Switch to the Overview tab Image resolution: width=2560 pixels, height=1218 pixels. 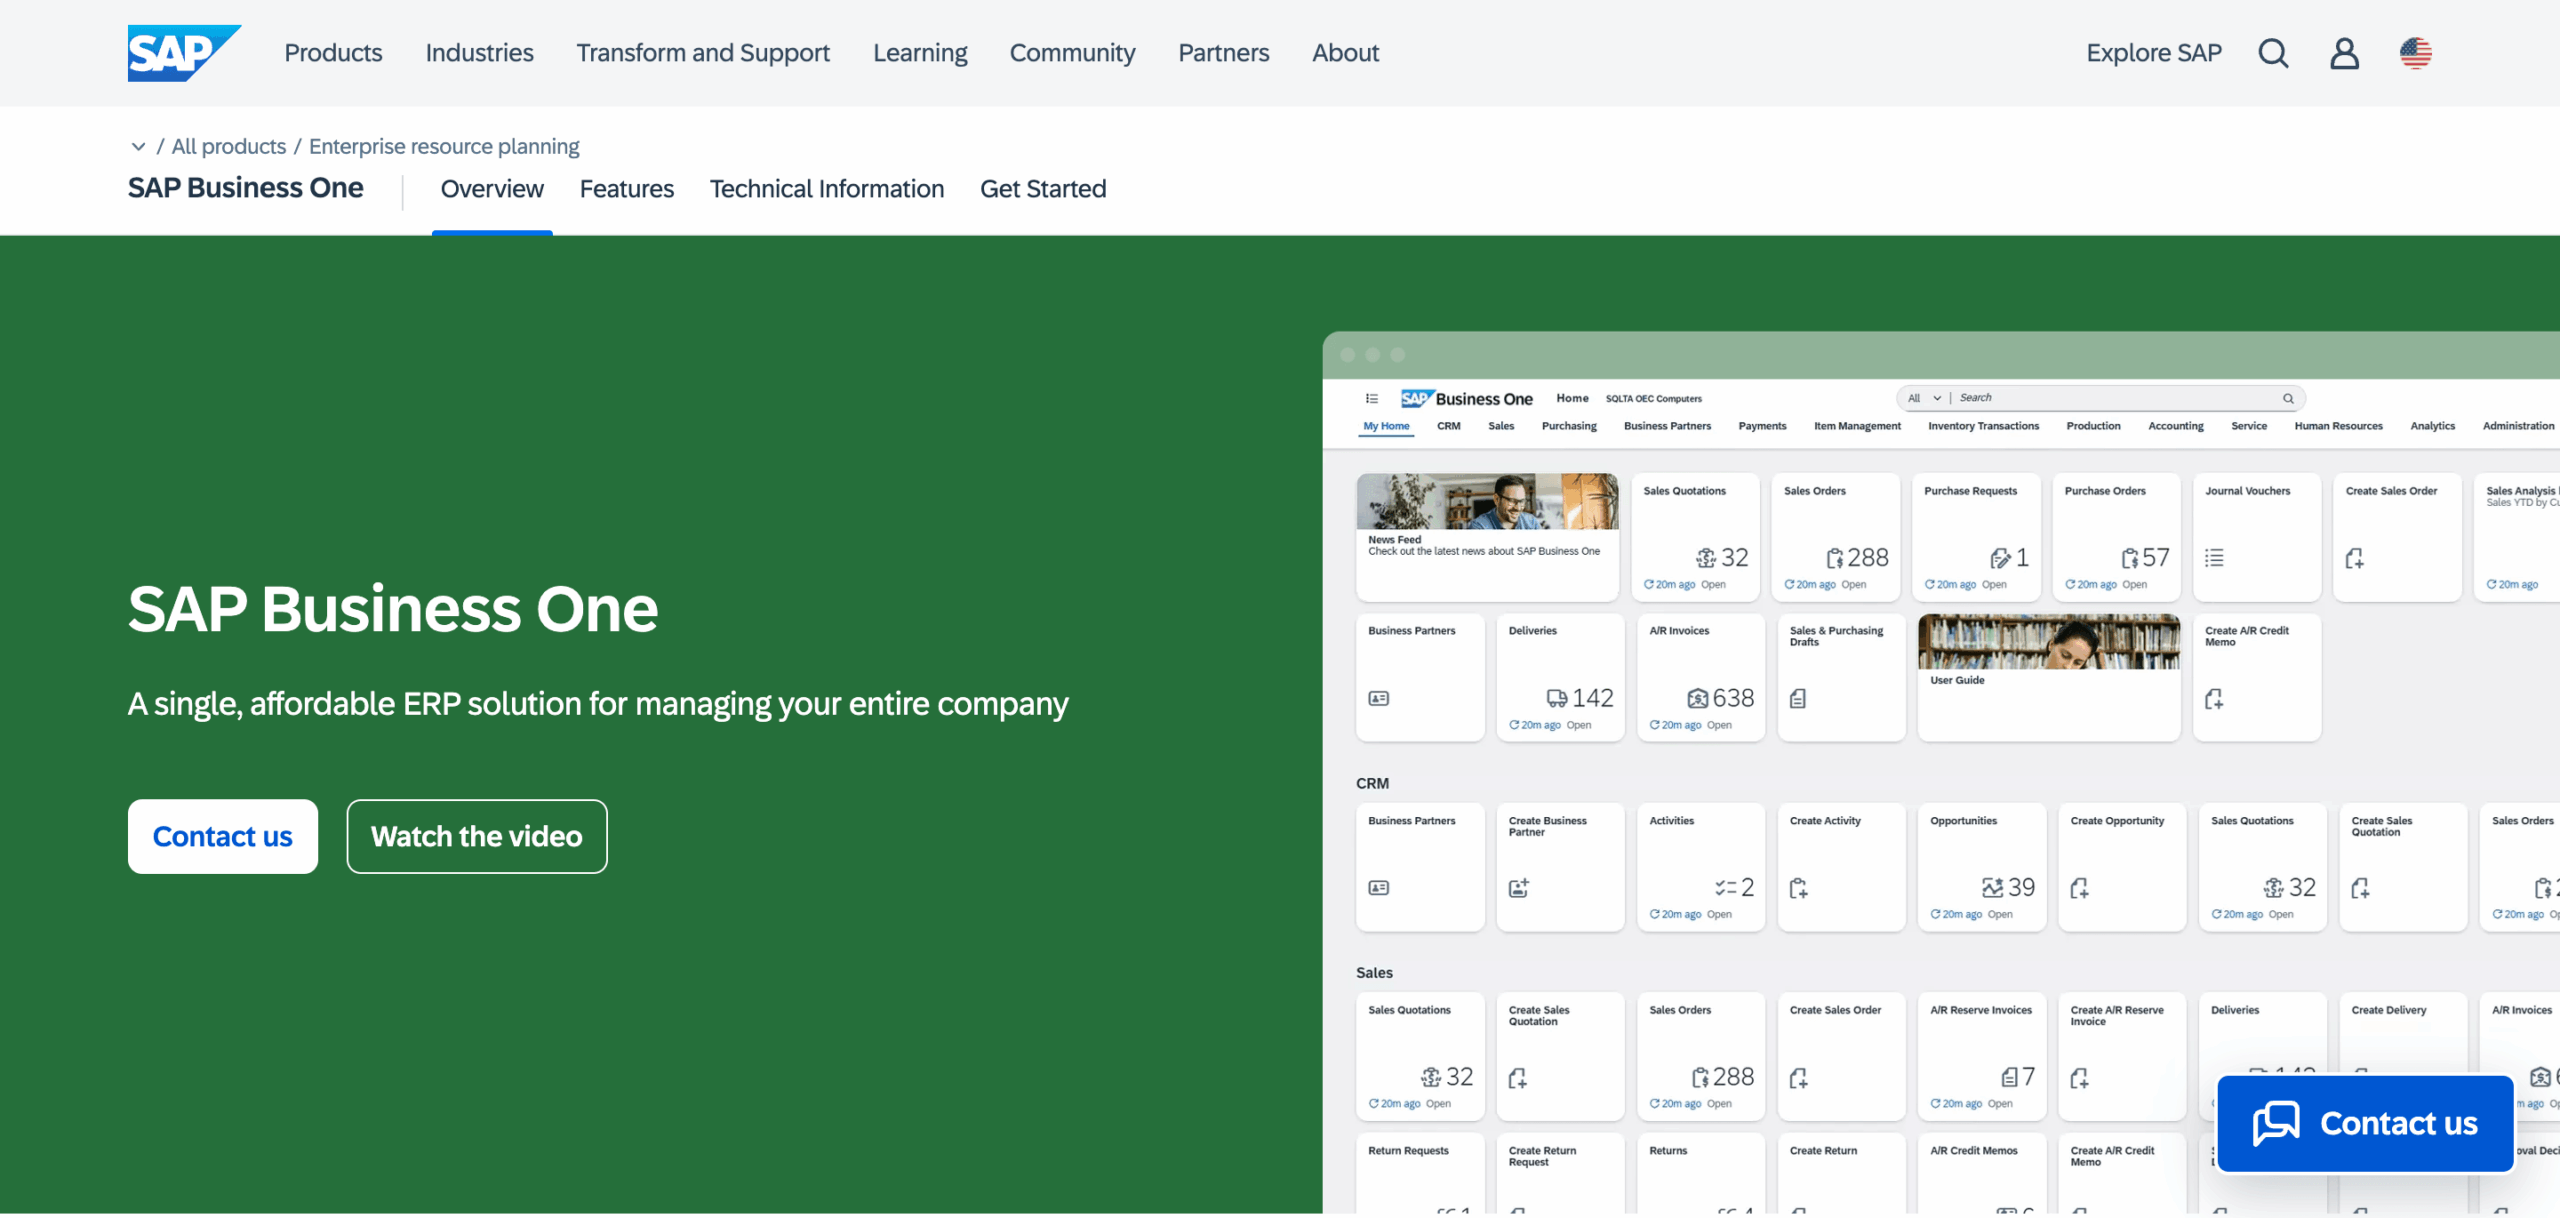tap(492, 189)
